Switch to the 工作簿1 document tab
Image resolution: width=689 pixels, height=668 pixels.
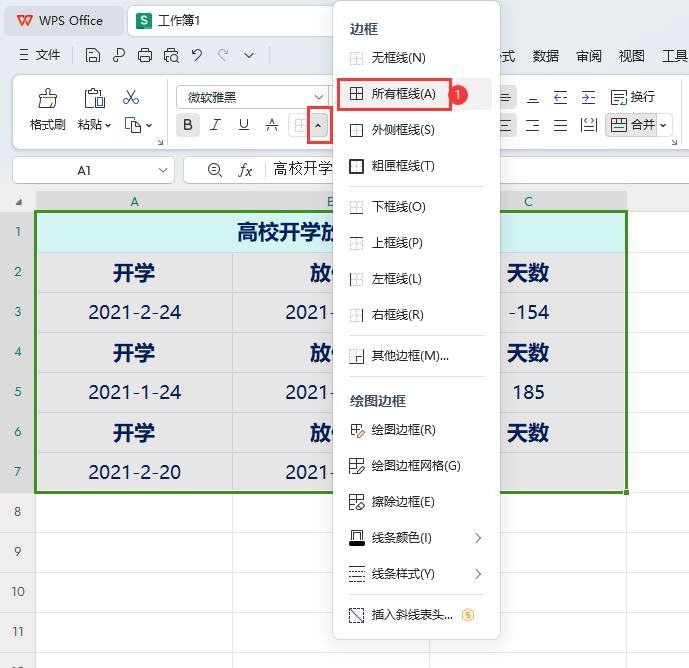click(231, 21)
